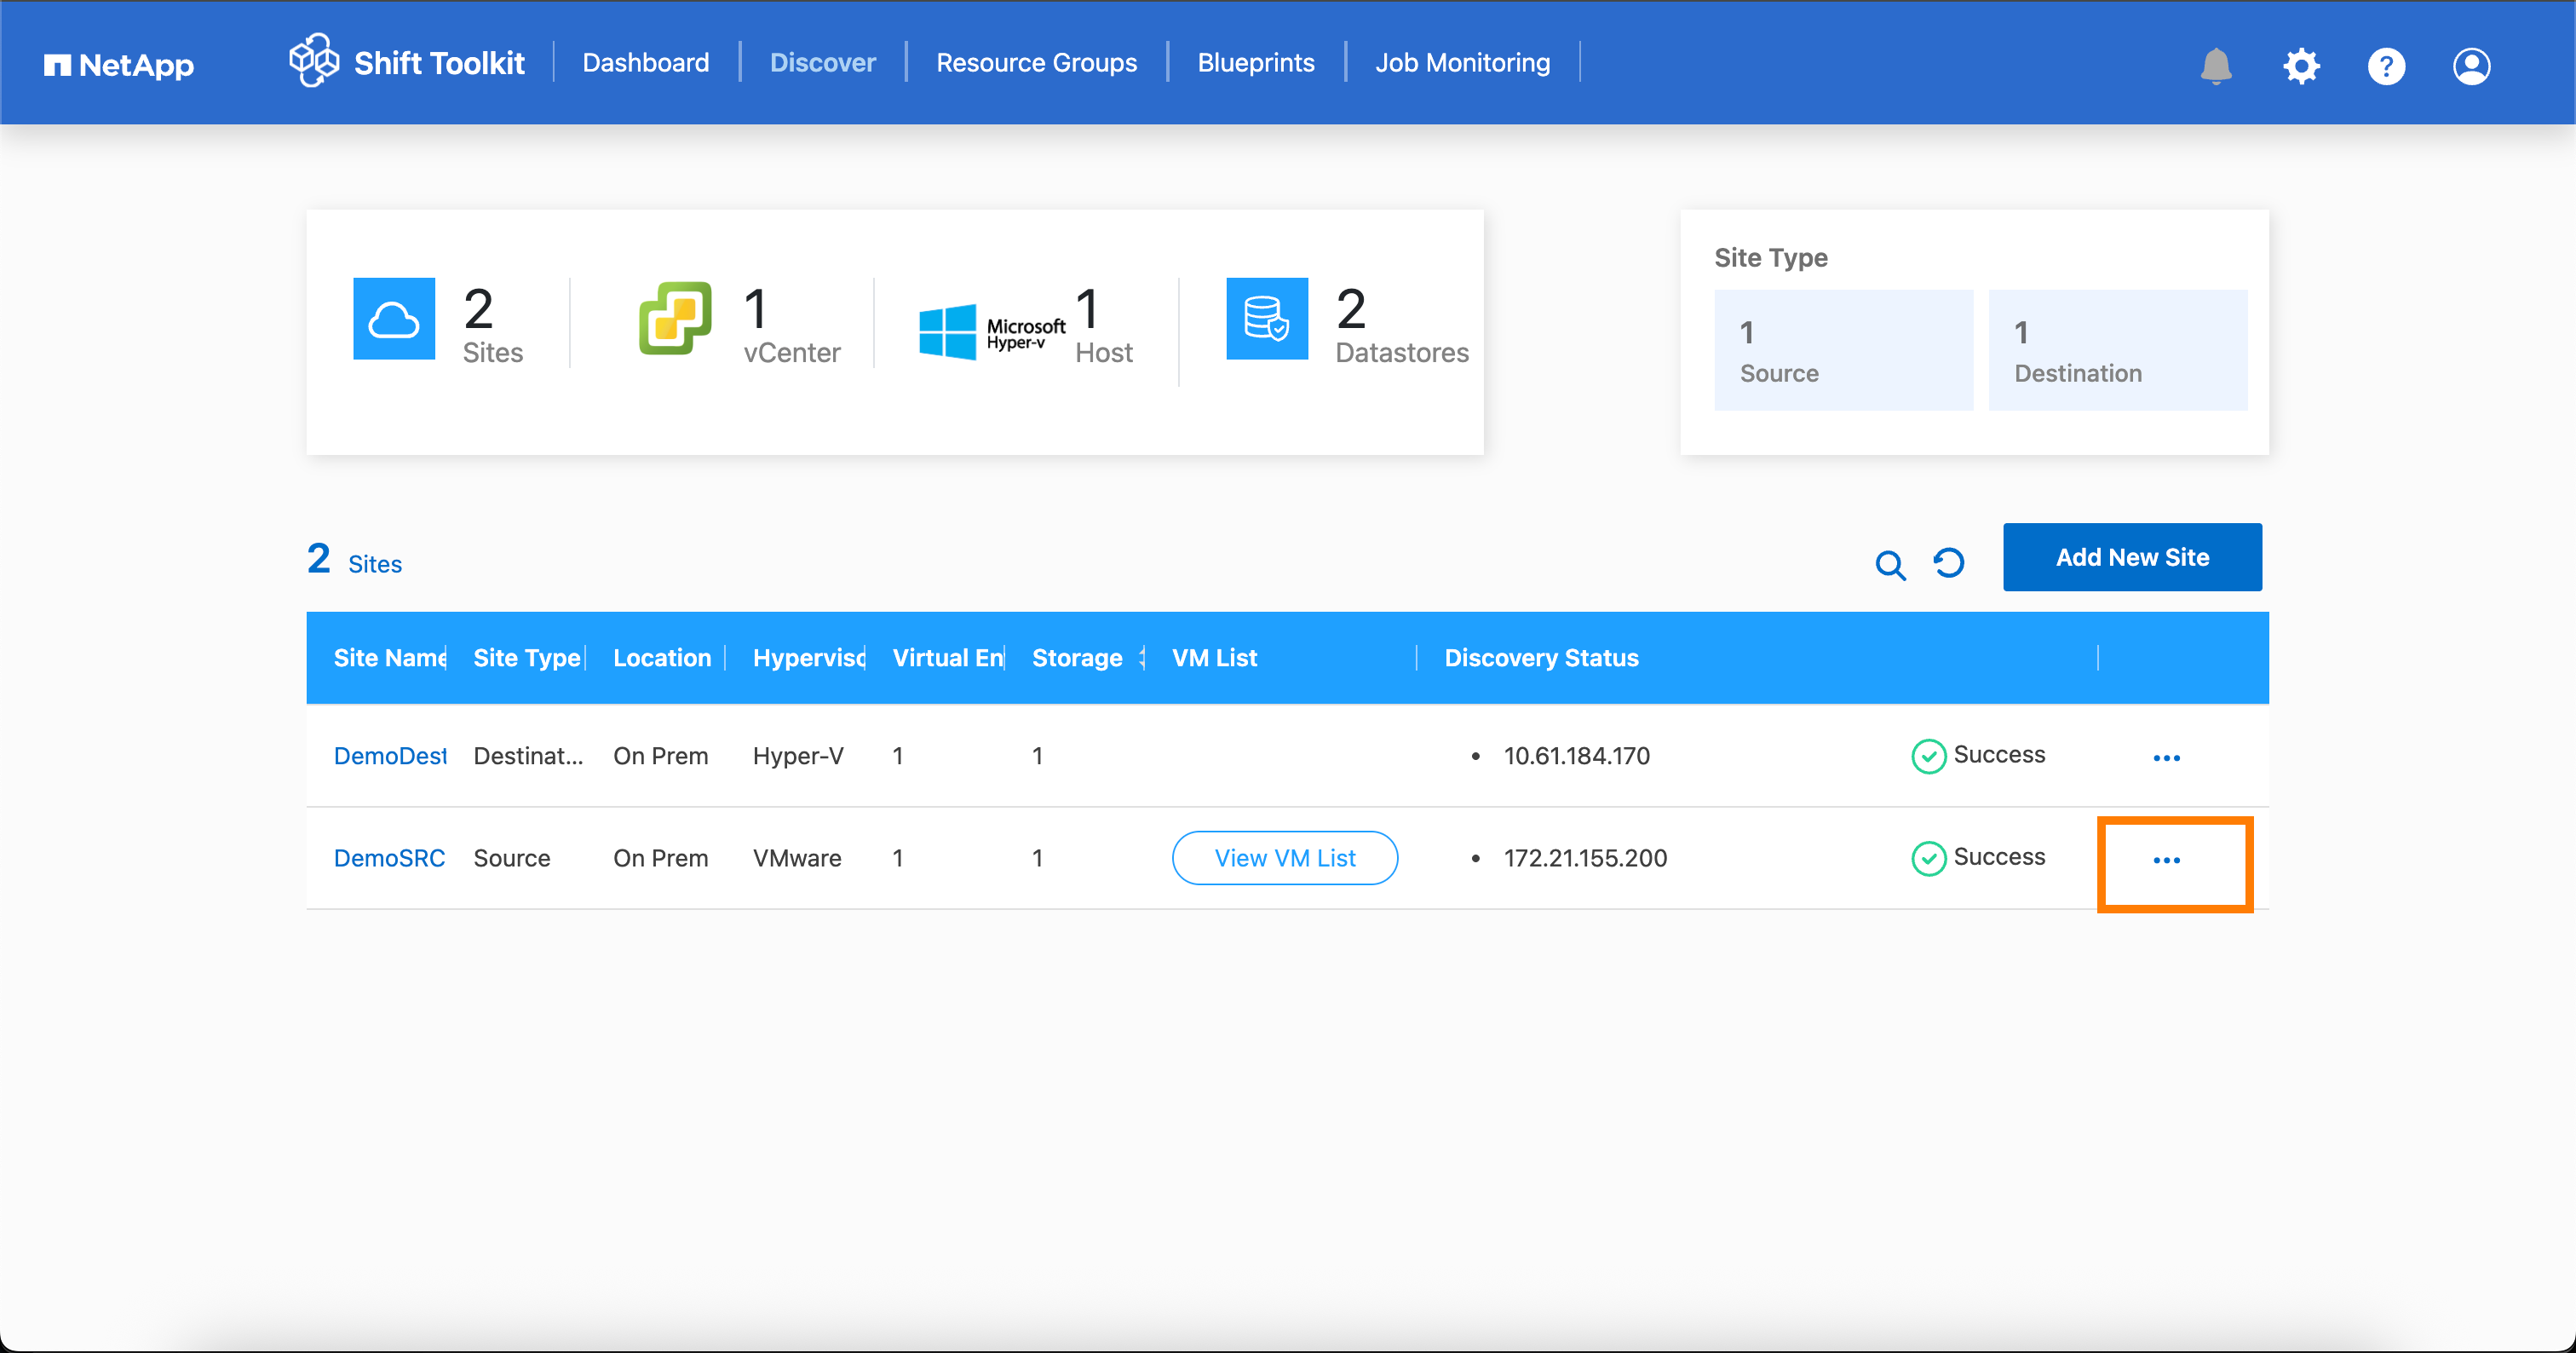Click the vCenter logo icon
Viewport: 2576px width, 1353px height.
click(675, 319)
